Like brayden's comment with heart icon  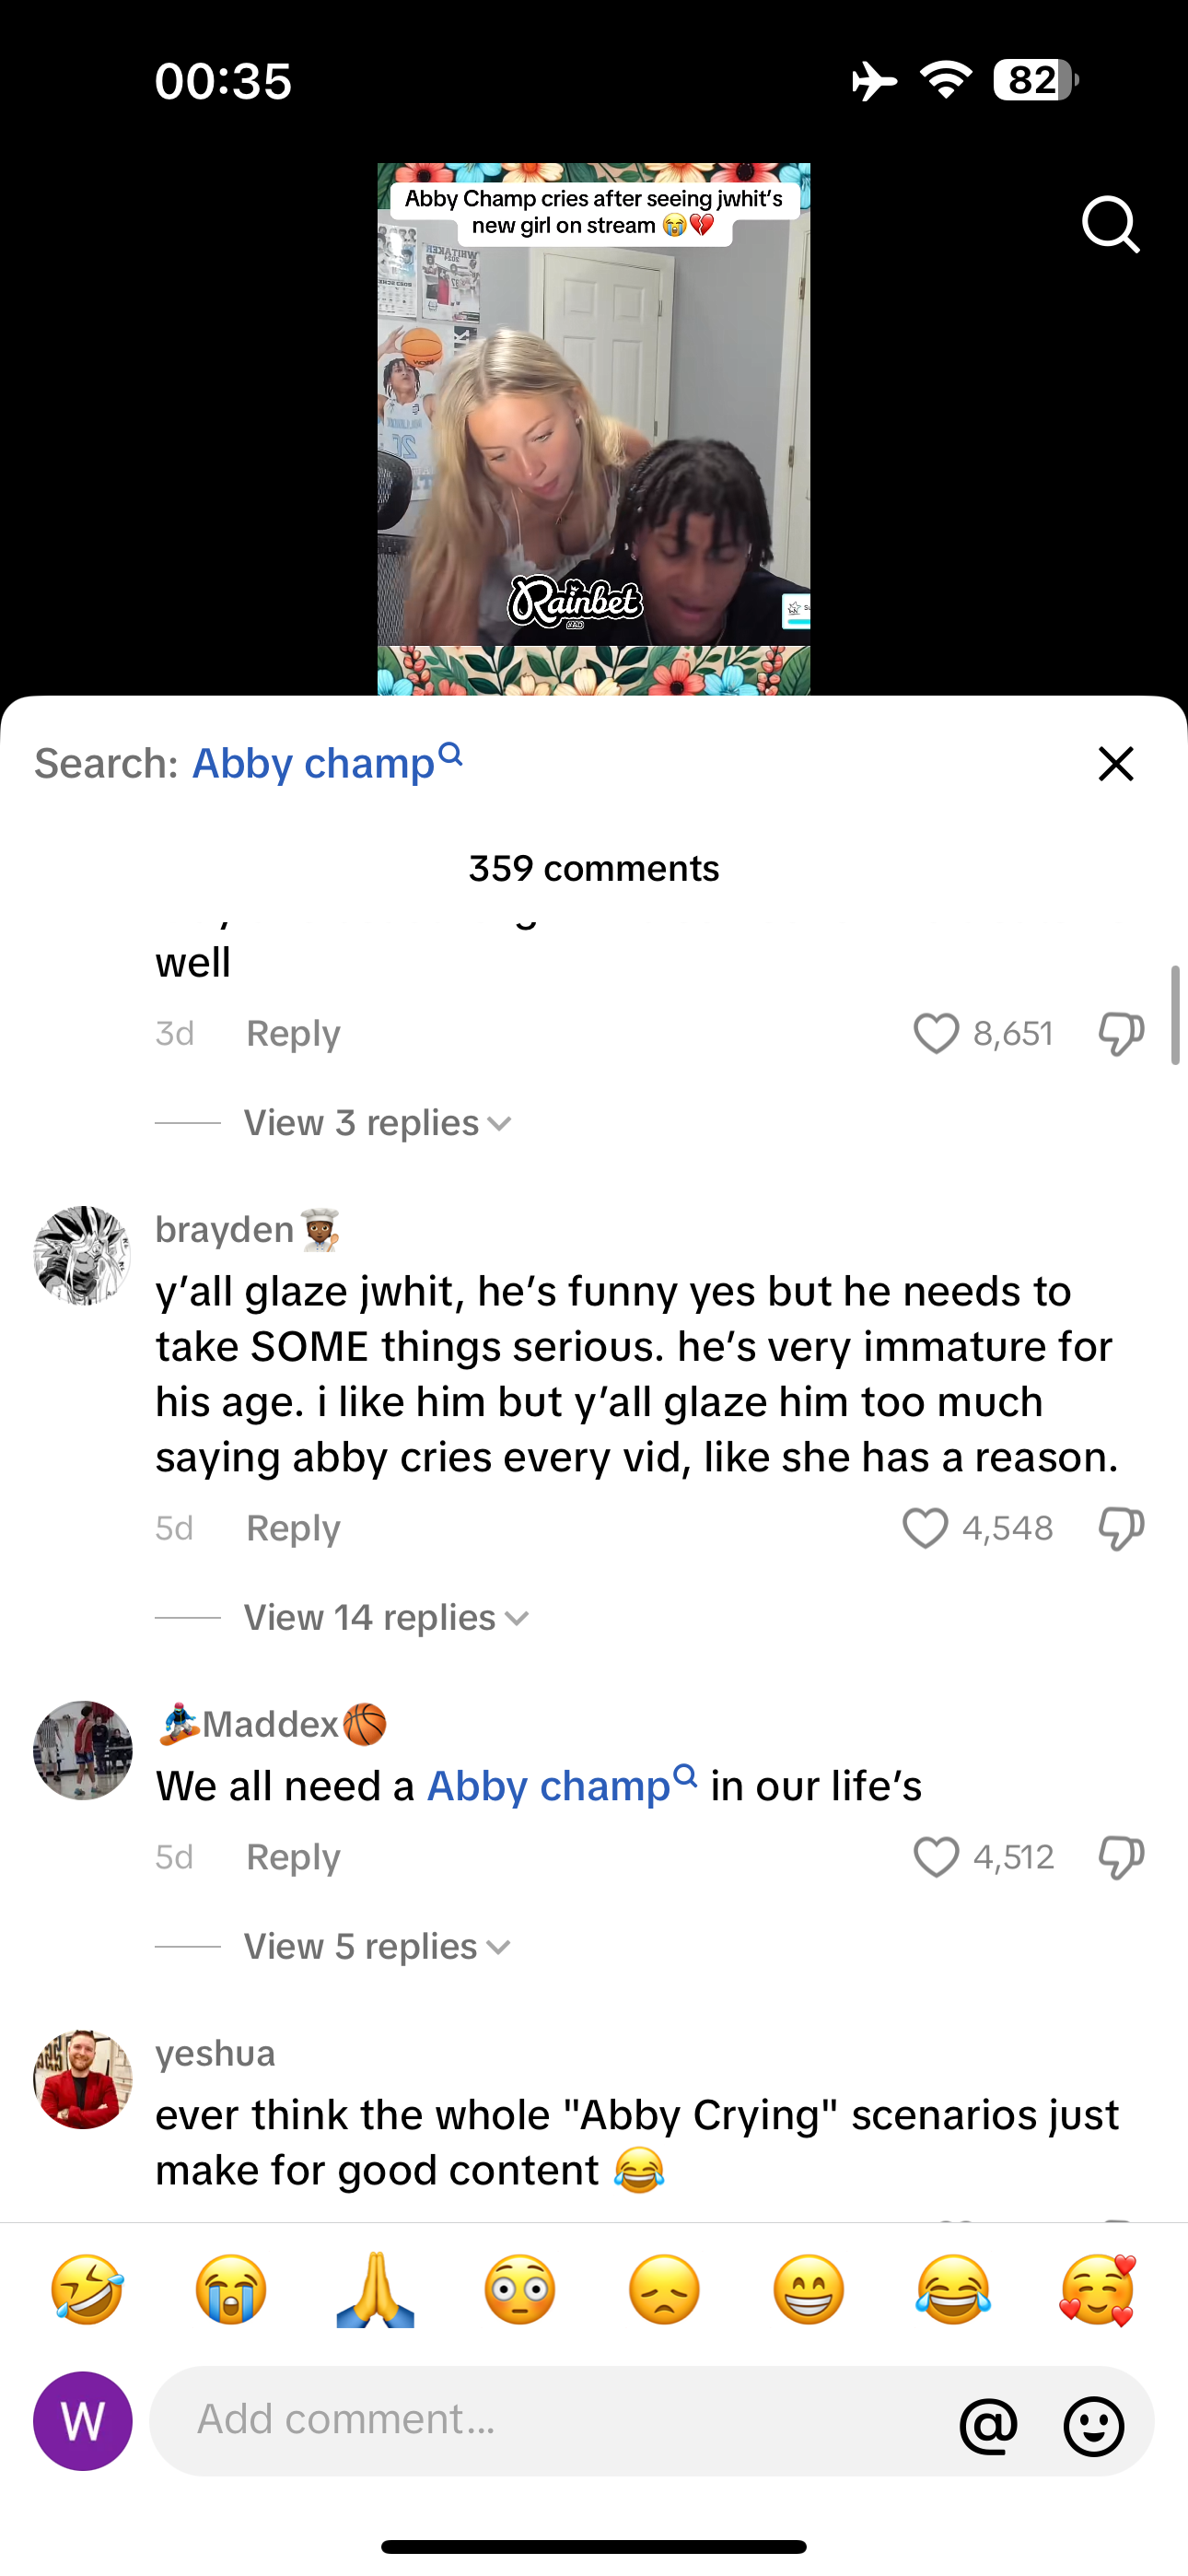coord(925,1528)
